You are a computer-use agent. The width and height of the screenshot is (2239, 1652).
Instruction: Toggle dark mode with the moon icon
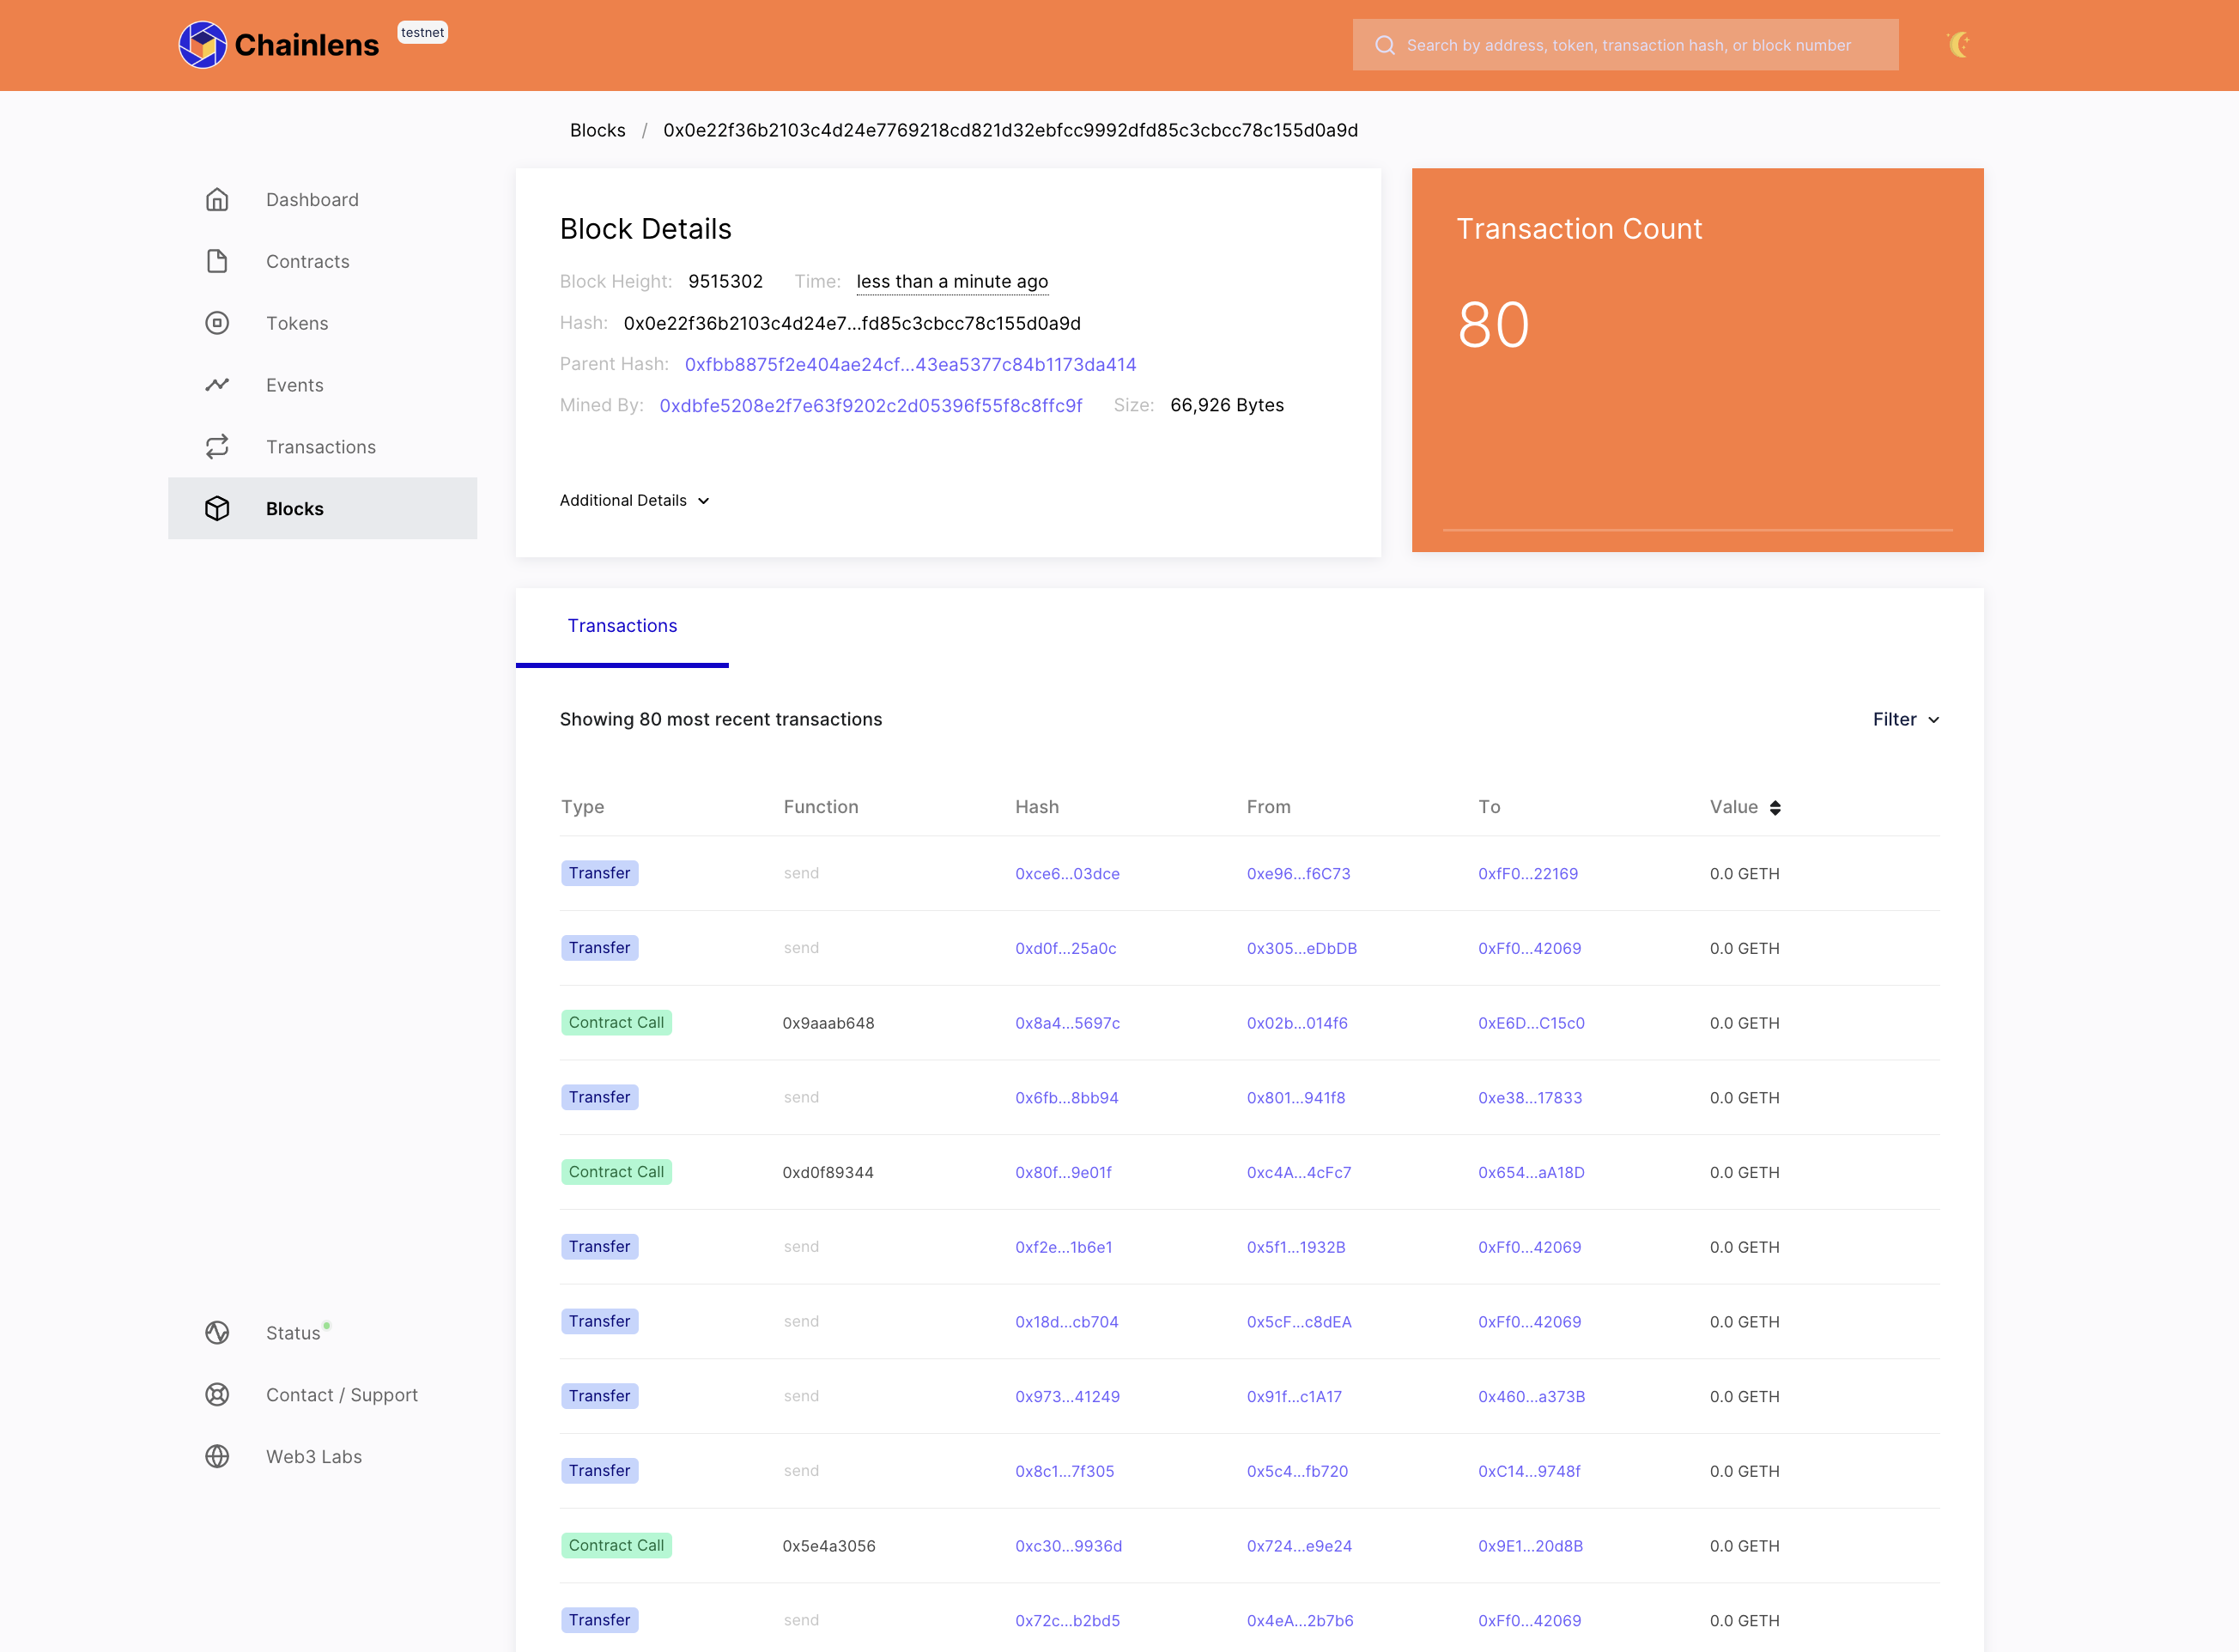point(1959,44)
